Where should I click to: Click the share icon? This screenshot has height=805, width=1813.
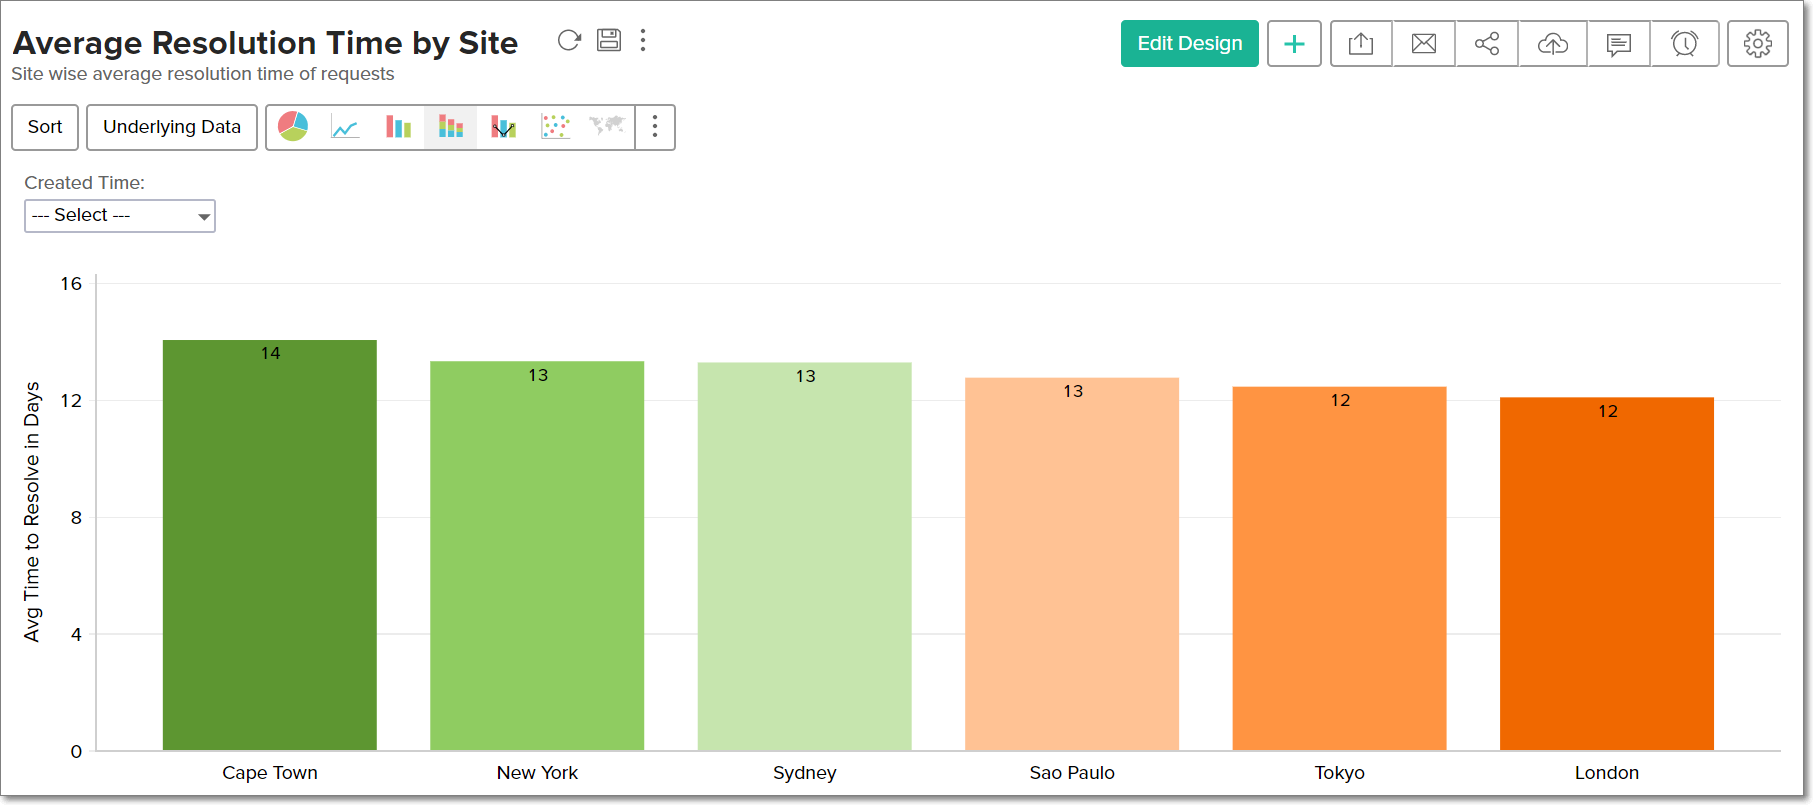[x=1487, y=44]
